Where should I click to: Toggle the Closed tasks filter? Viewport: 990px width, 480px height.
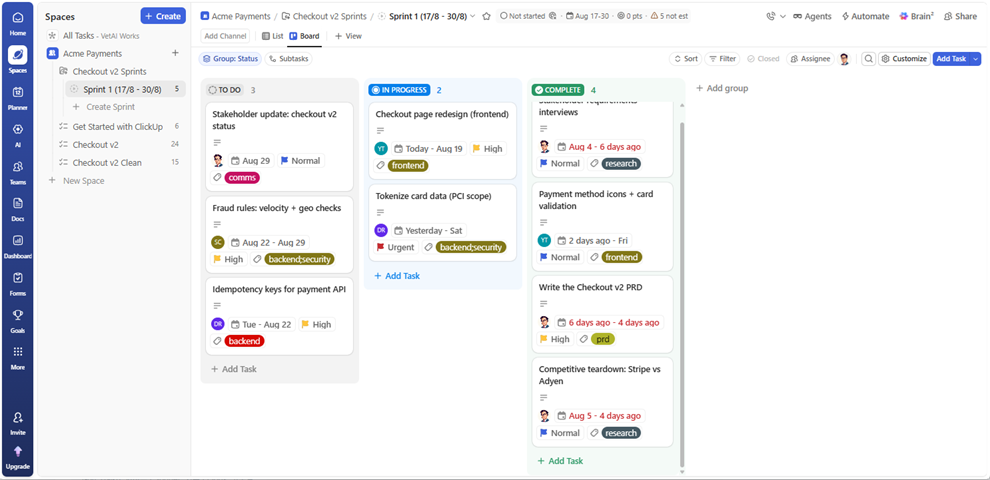click(x=763, y=59)
